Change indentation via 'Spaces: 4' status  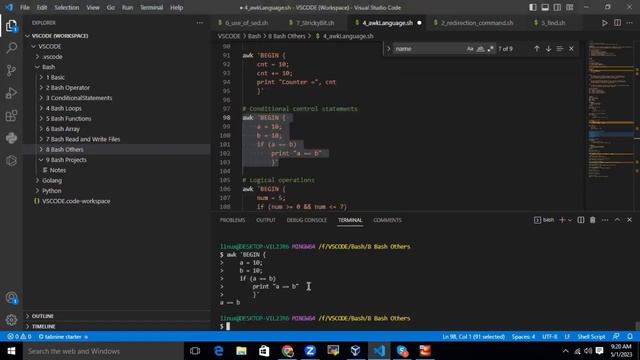pos(523,337)
